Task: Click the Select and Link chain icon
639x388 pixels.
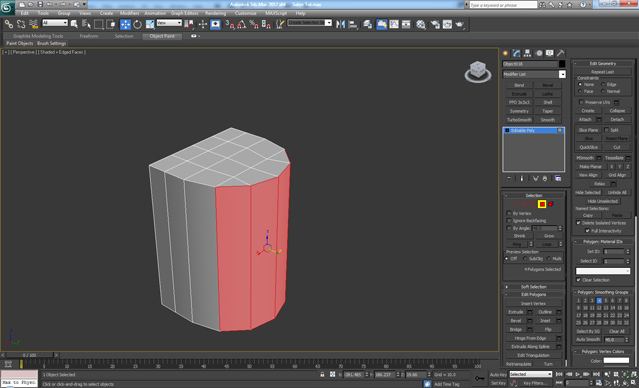Action: 9,24
